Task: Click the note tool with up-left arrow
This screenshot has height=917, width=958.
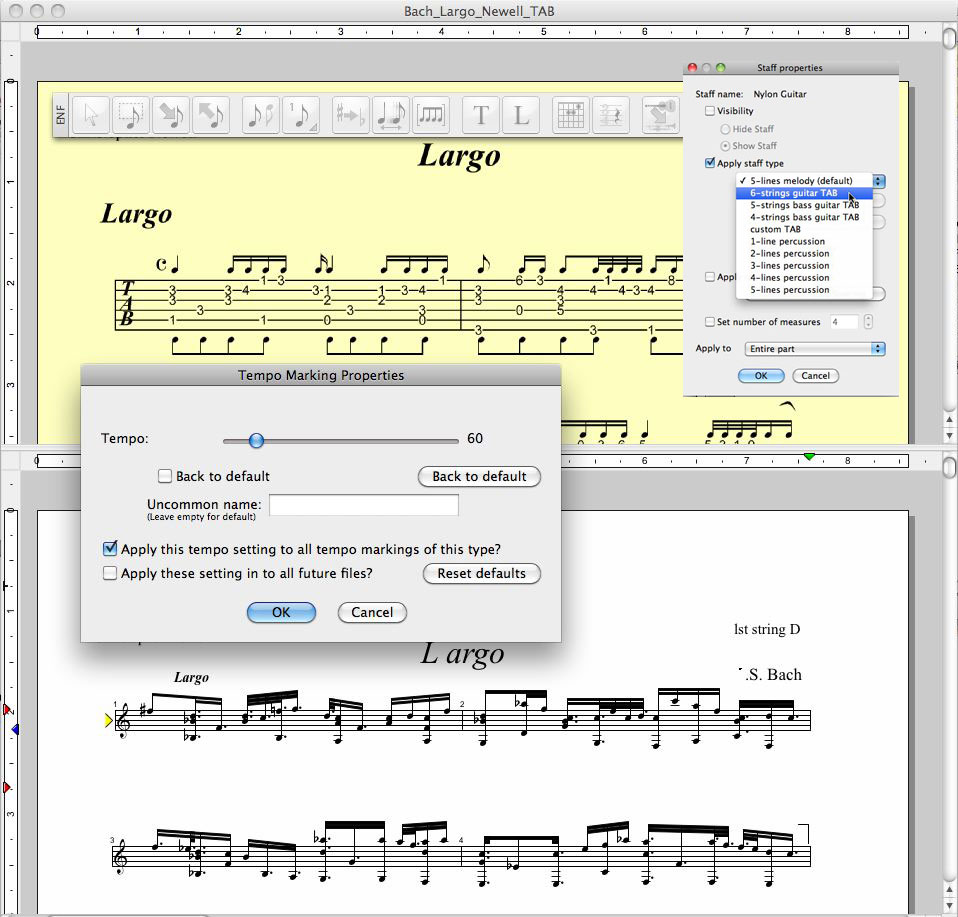Action: tap(211, 115)
